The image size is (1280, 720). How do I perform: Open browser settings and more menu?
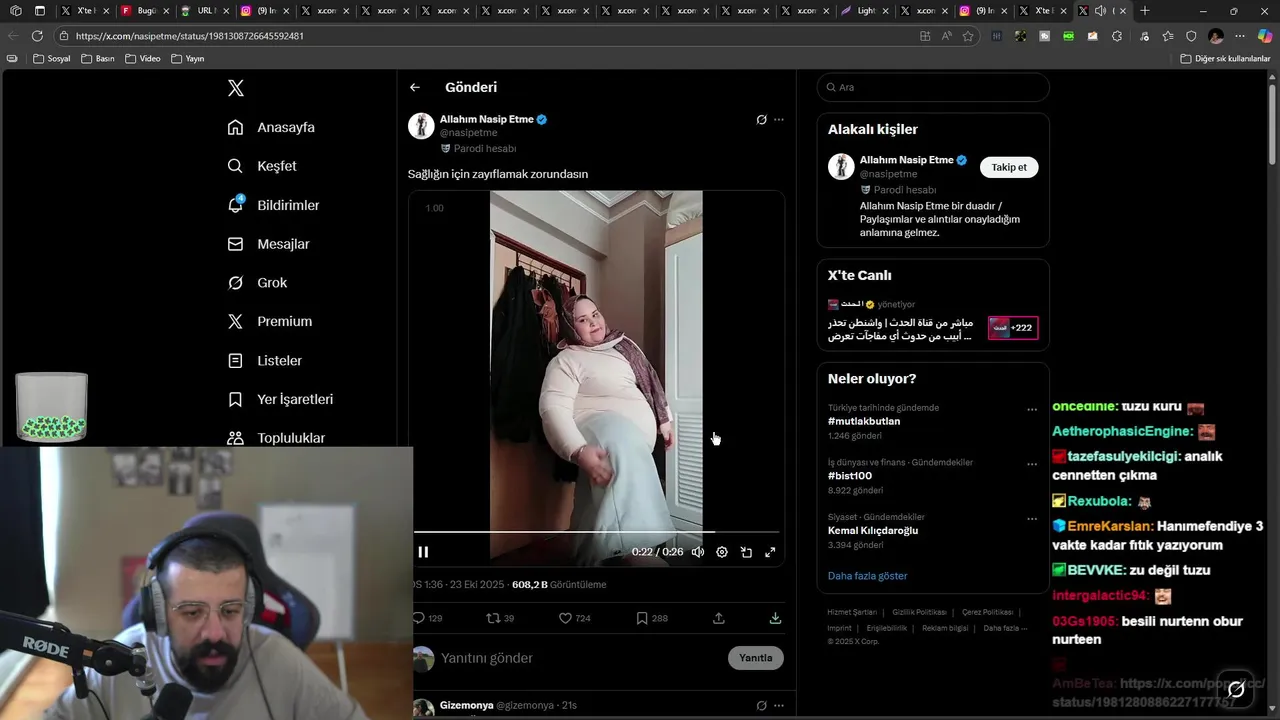[x=1241, y=36]
